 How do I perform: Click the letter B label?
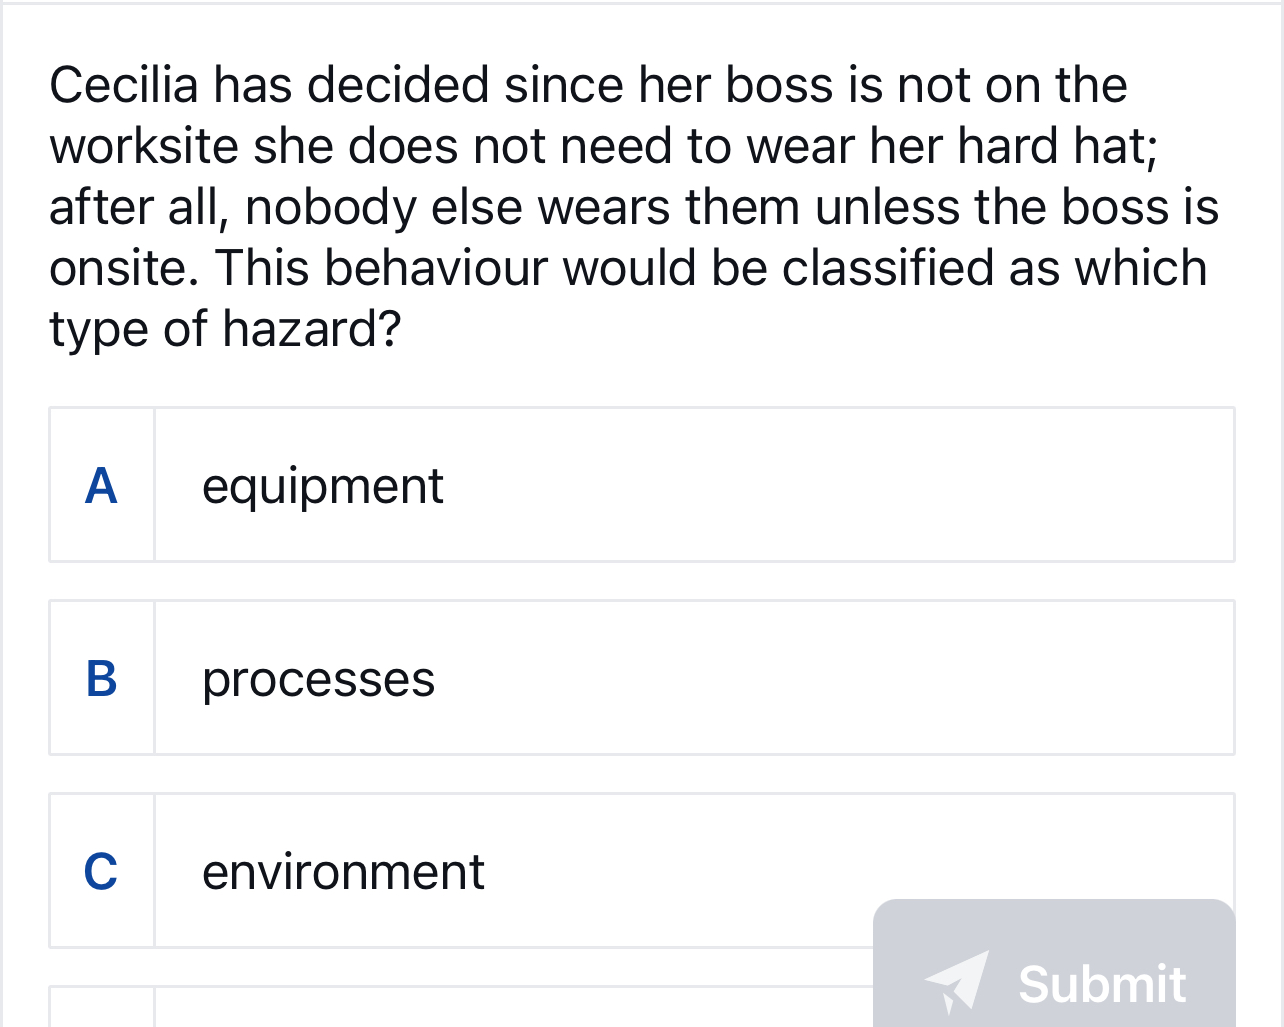(x=101, y=680)
